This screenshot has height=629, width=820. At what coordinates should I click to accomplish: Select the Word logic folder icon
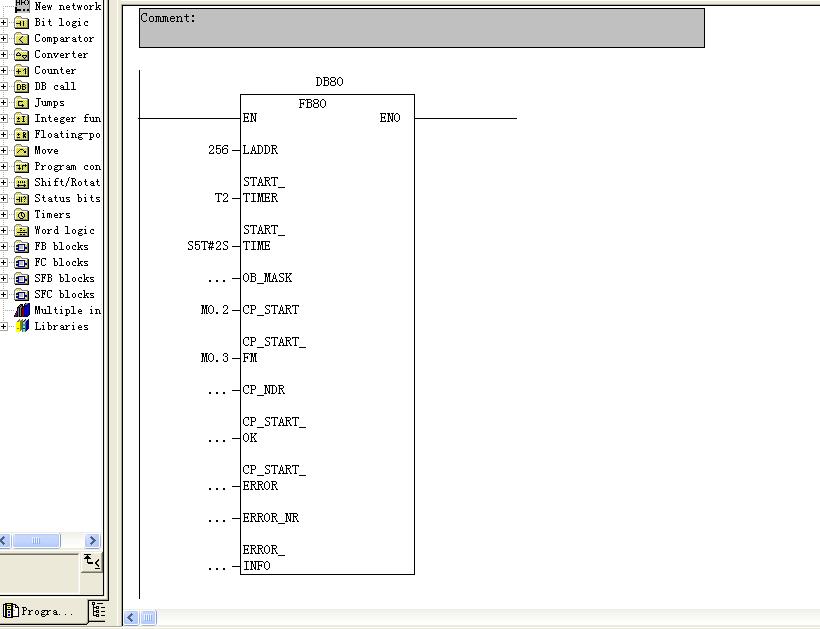coord(21,231)
